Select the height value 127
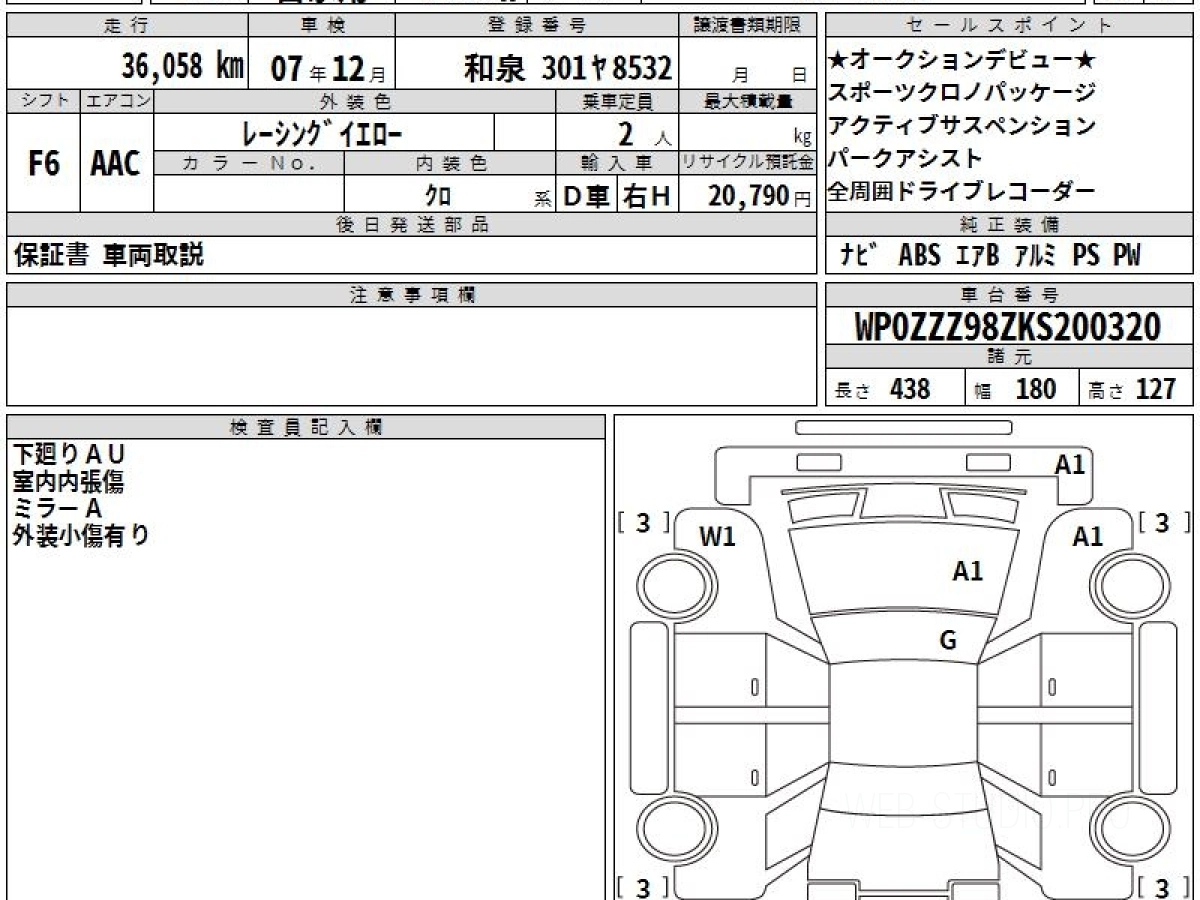 (x=1155, y=389)
